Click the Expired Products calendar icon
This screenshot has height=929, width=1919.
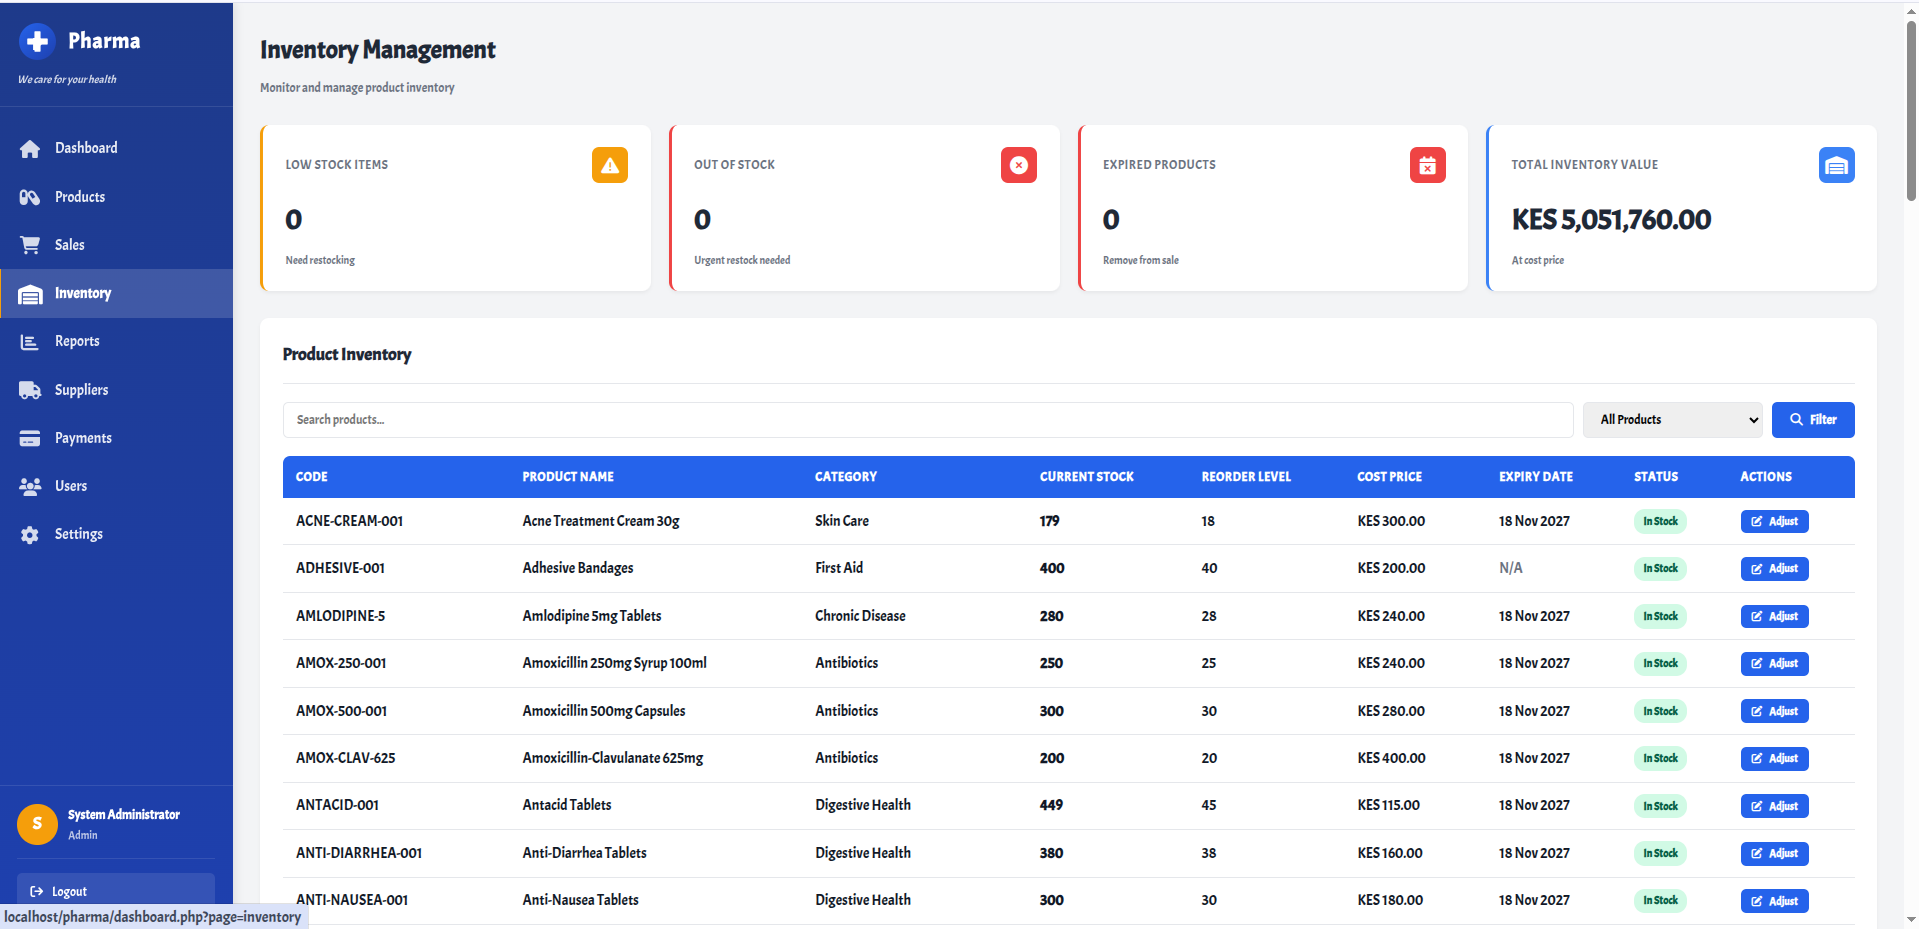pos(1427,165)
